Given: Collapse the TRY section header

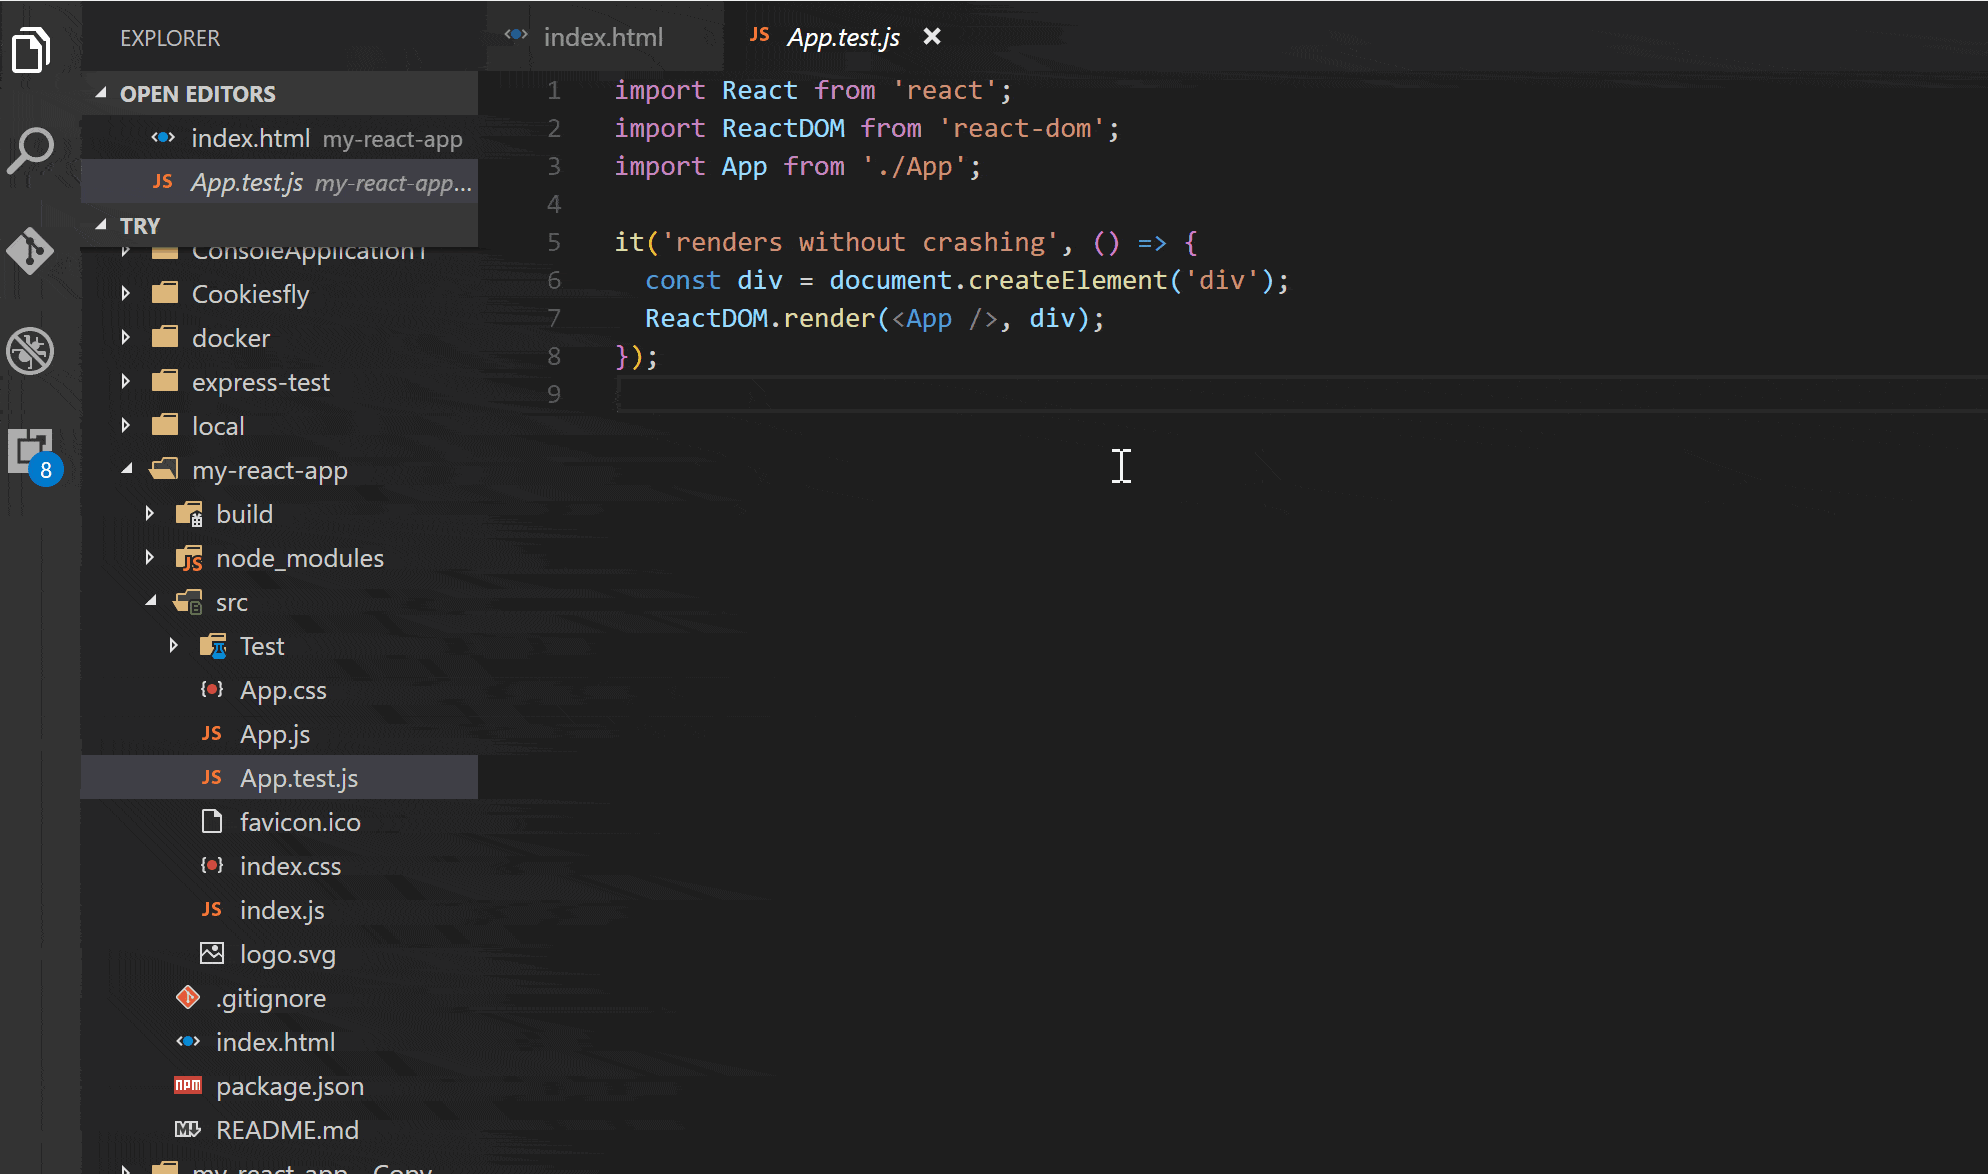Looking at the screenshot, I should [100, 225].
